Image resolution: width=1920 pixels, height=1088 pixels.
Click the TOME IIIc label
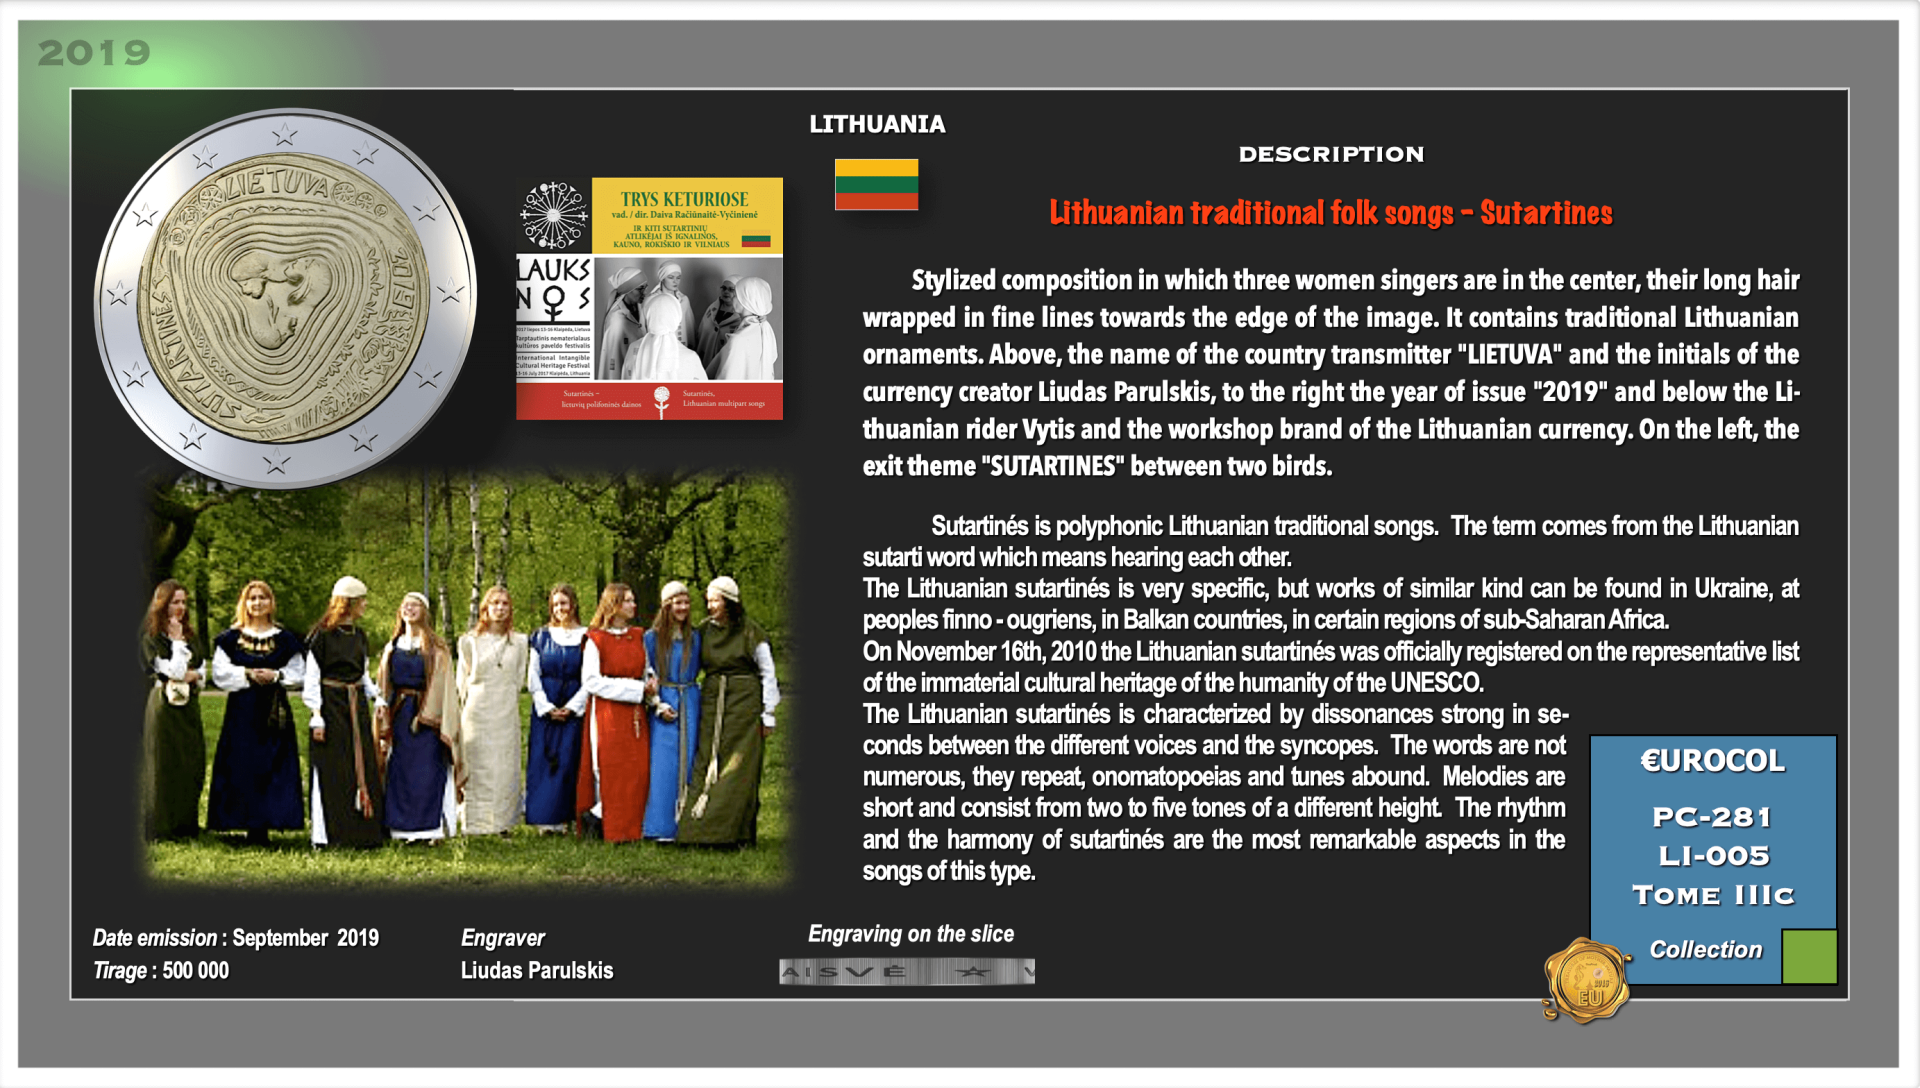pos(1713,895)
